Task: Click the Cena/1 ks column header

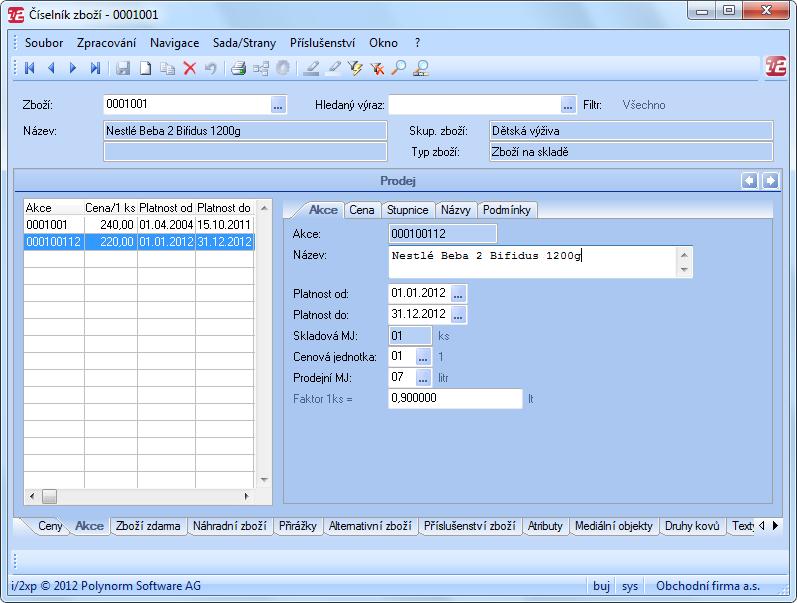Action: 110,208
